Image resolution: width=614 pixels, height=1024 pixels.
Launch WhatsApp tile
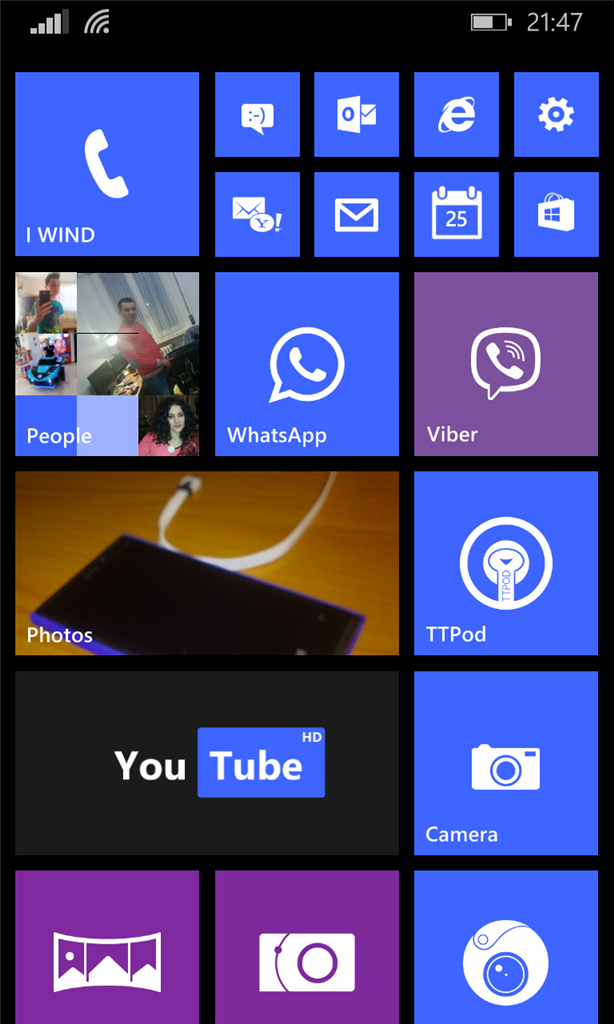click(x=307, y=364)
